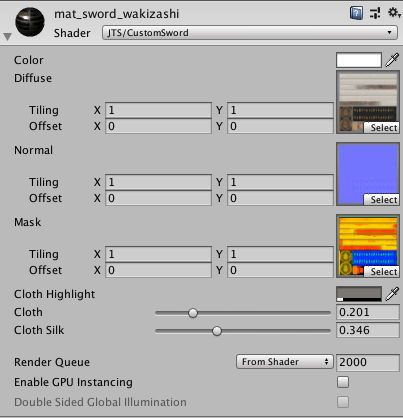
Task: Click the Mask Tiling Y field
Action: pos(280,254)
